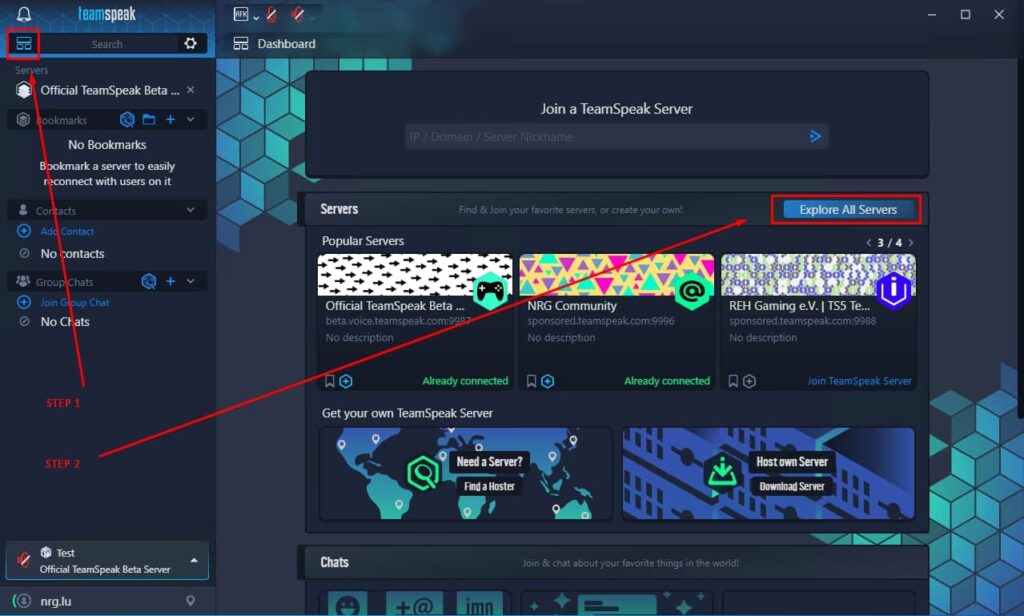Open the notifications bell icon

click(x=24, y=14)
